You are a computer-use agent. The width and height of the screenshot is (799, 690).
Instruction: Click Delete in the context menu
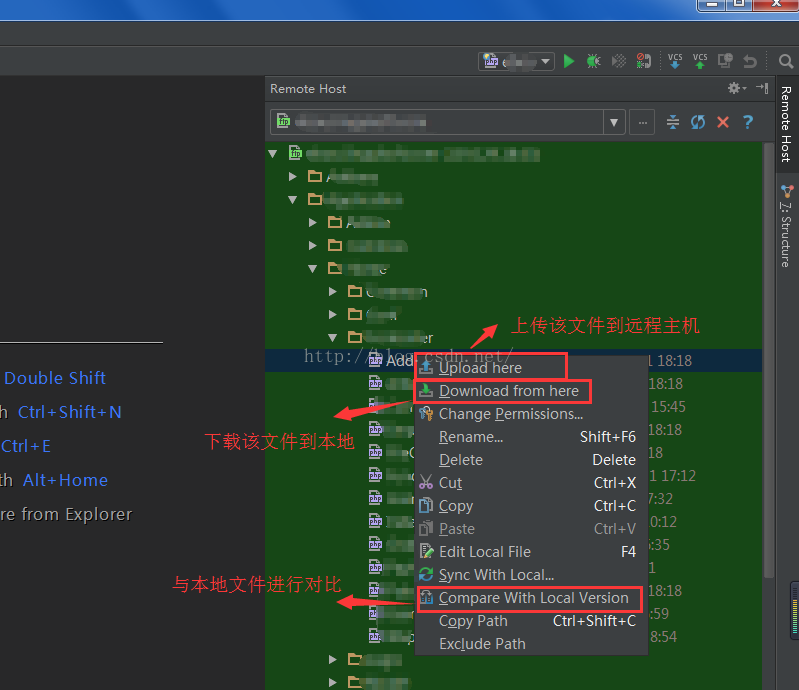(530, 460)
